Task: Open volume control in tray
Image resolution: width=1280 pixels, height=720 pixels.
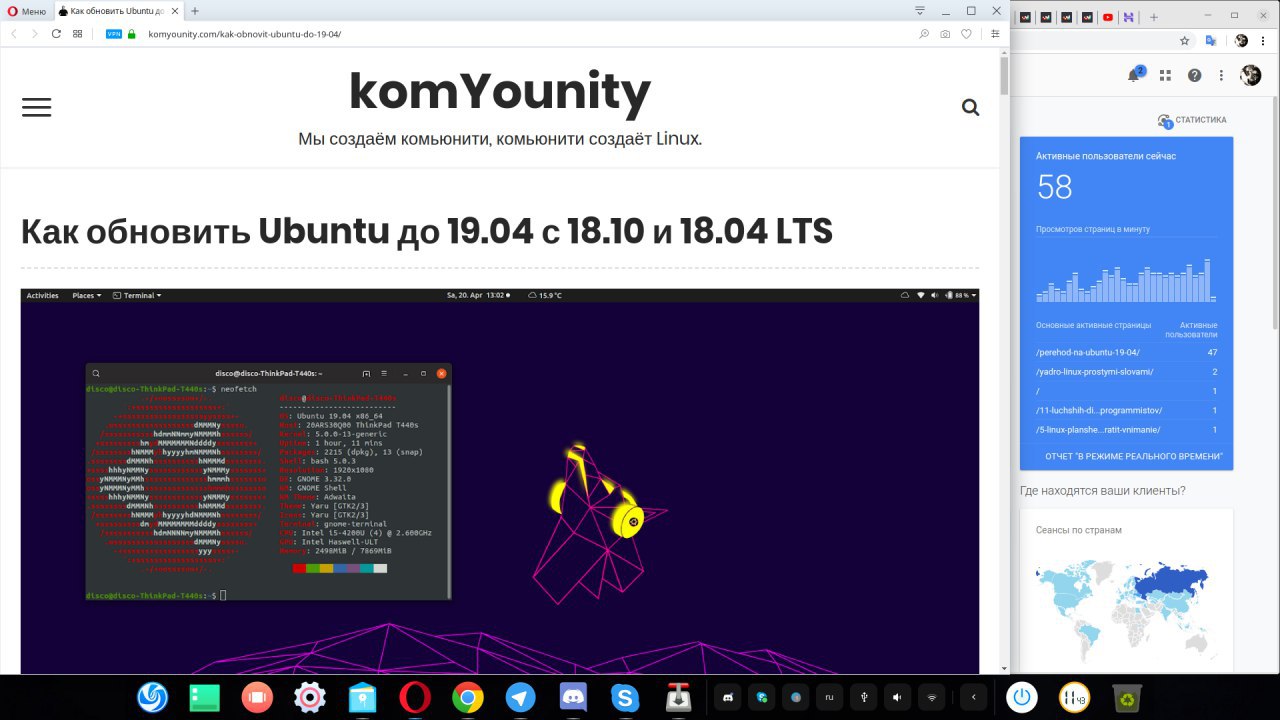Action: 897,697
